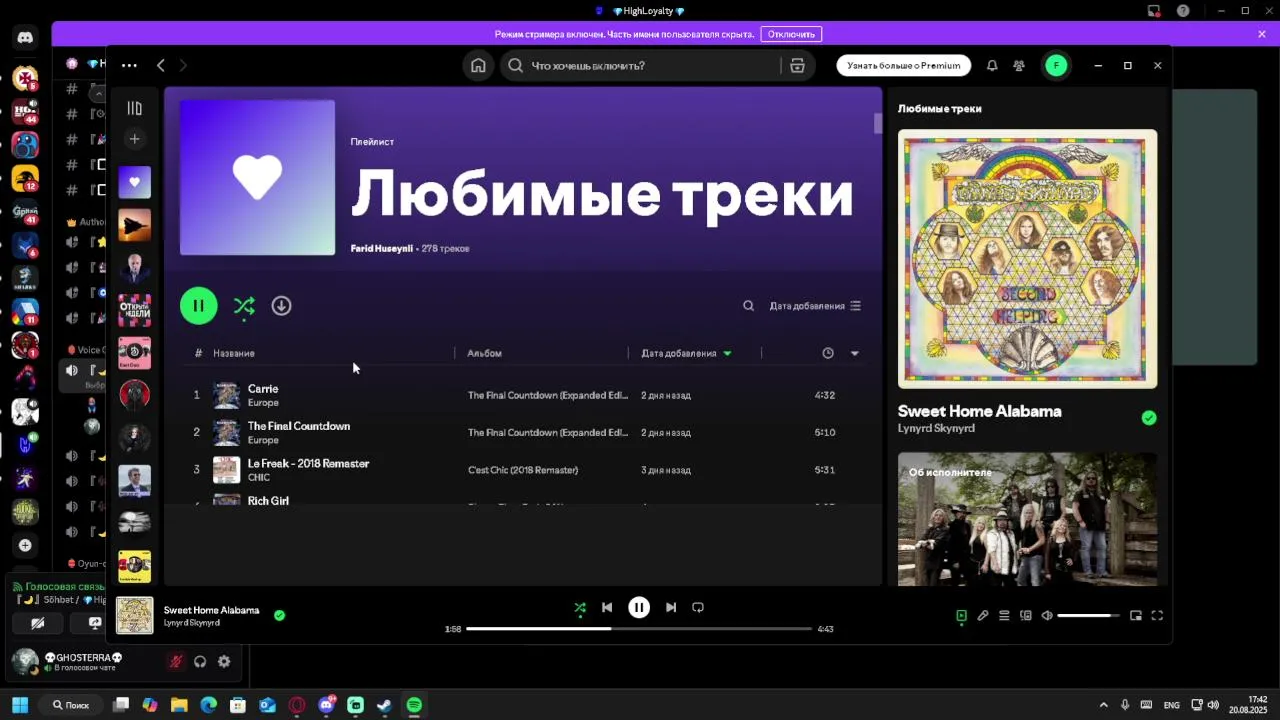Viewport: 1280px width, 720px height.
Task: Go forward with the Spotify forward arrow
Action: [182, 65]
